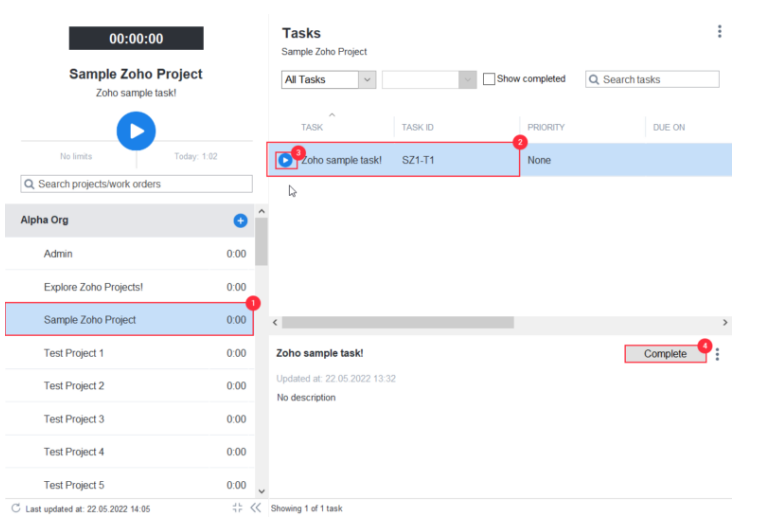Start the timer with the large play button
757x524 pixels.
(136, 131)
